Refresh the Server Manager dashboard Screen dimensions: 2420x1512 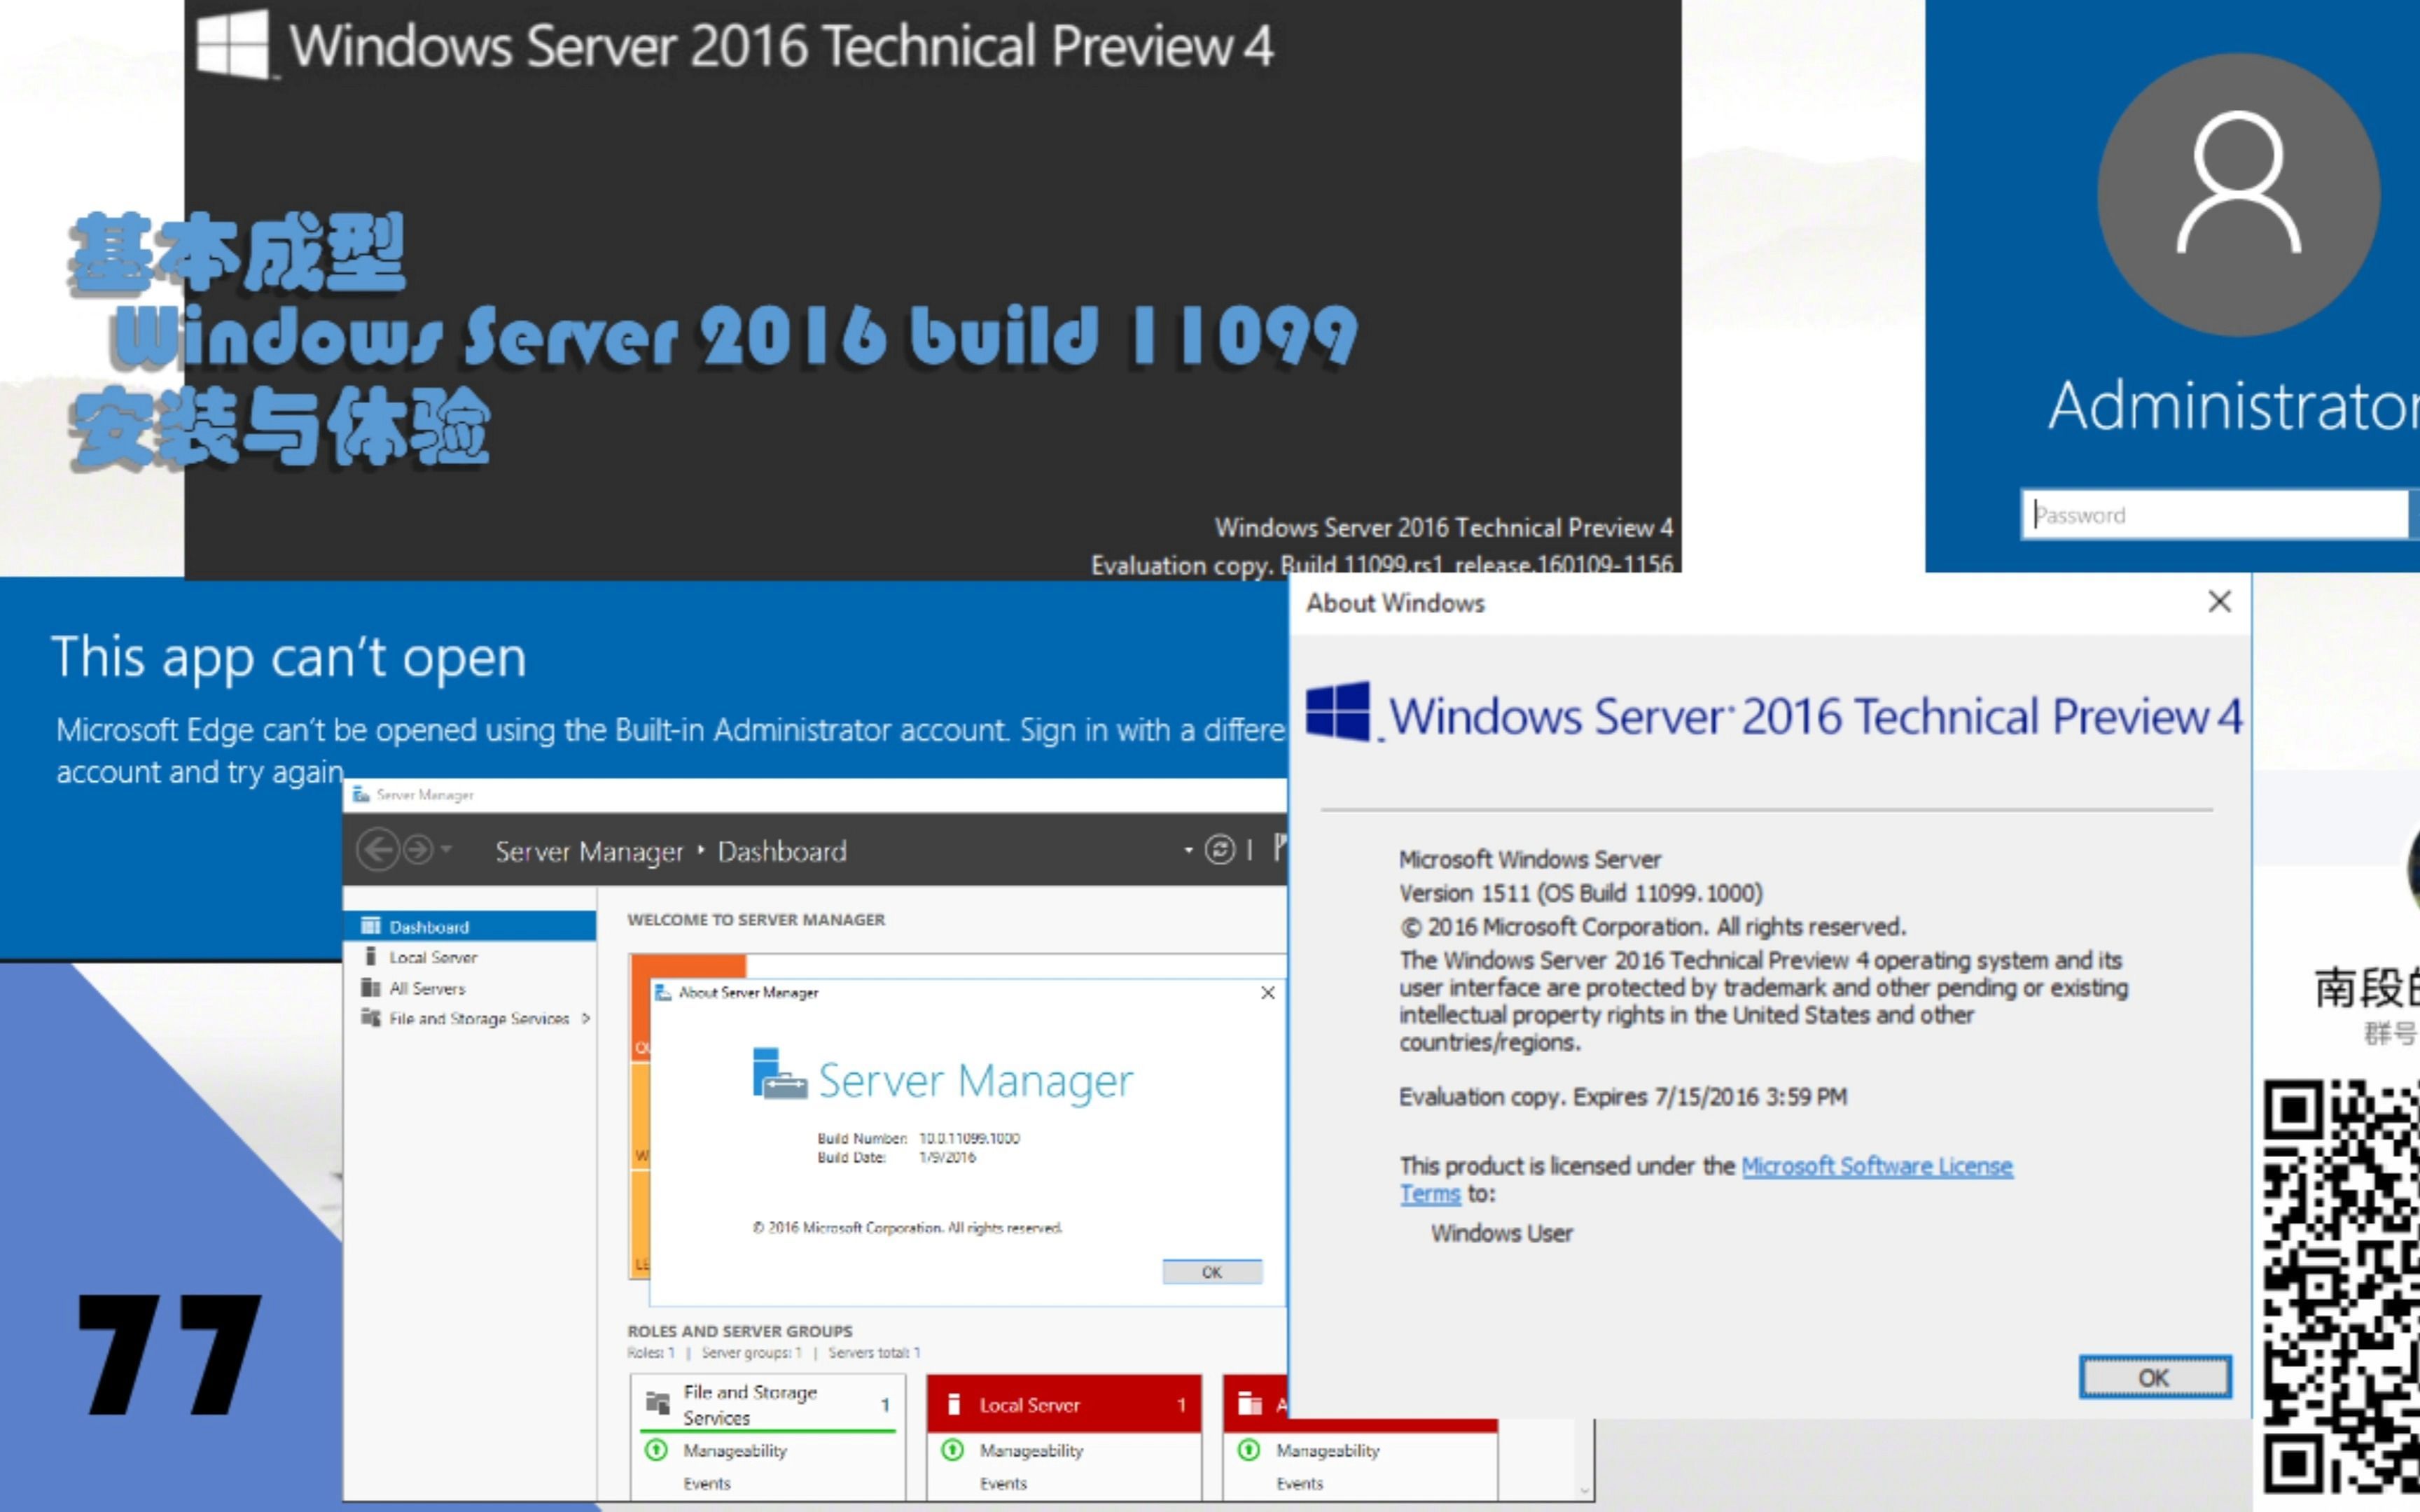coord(1219,850)
